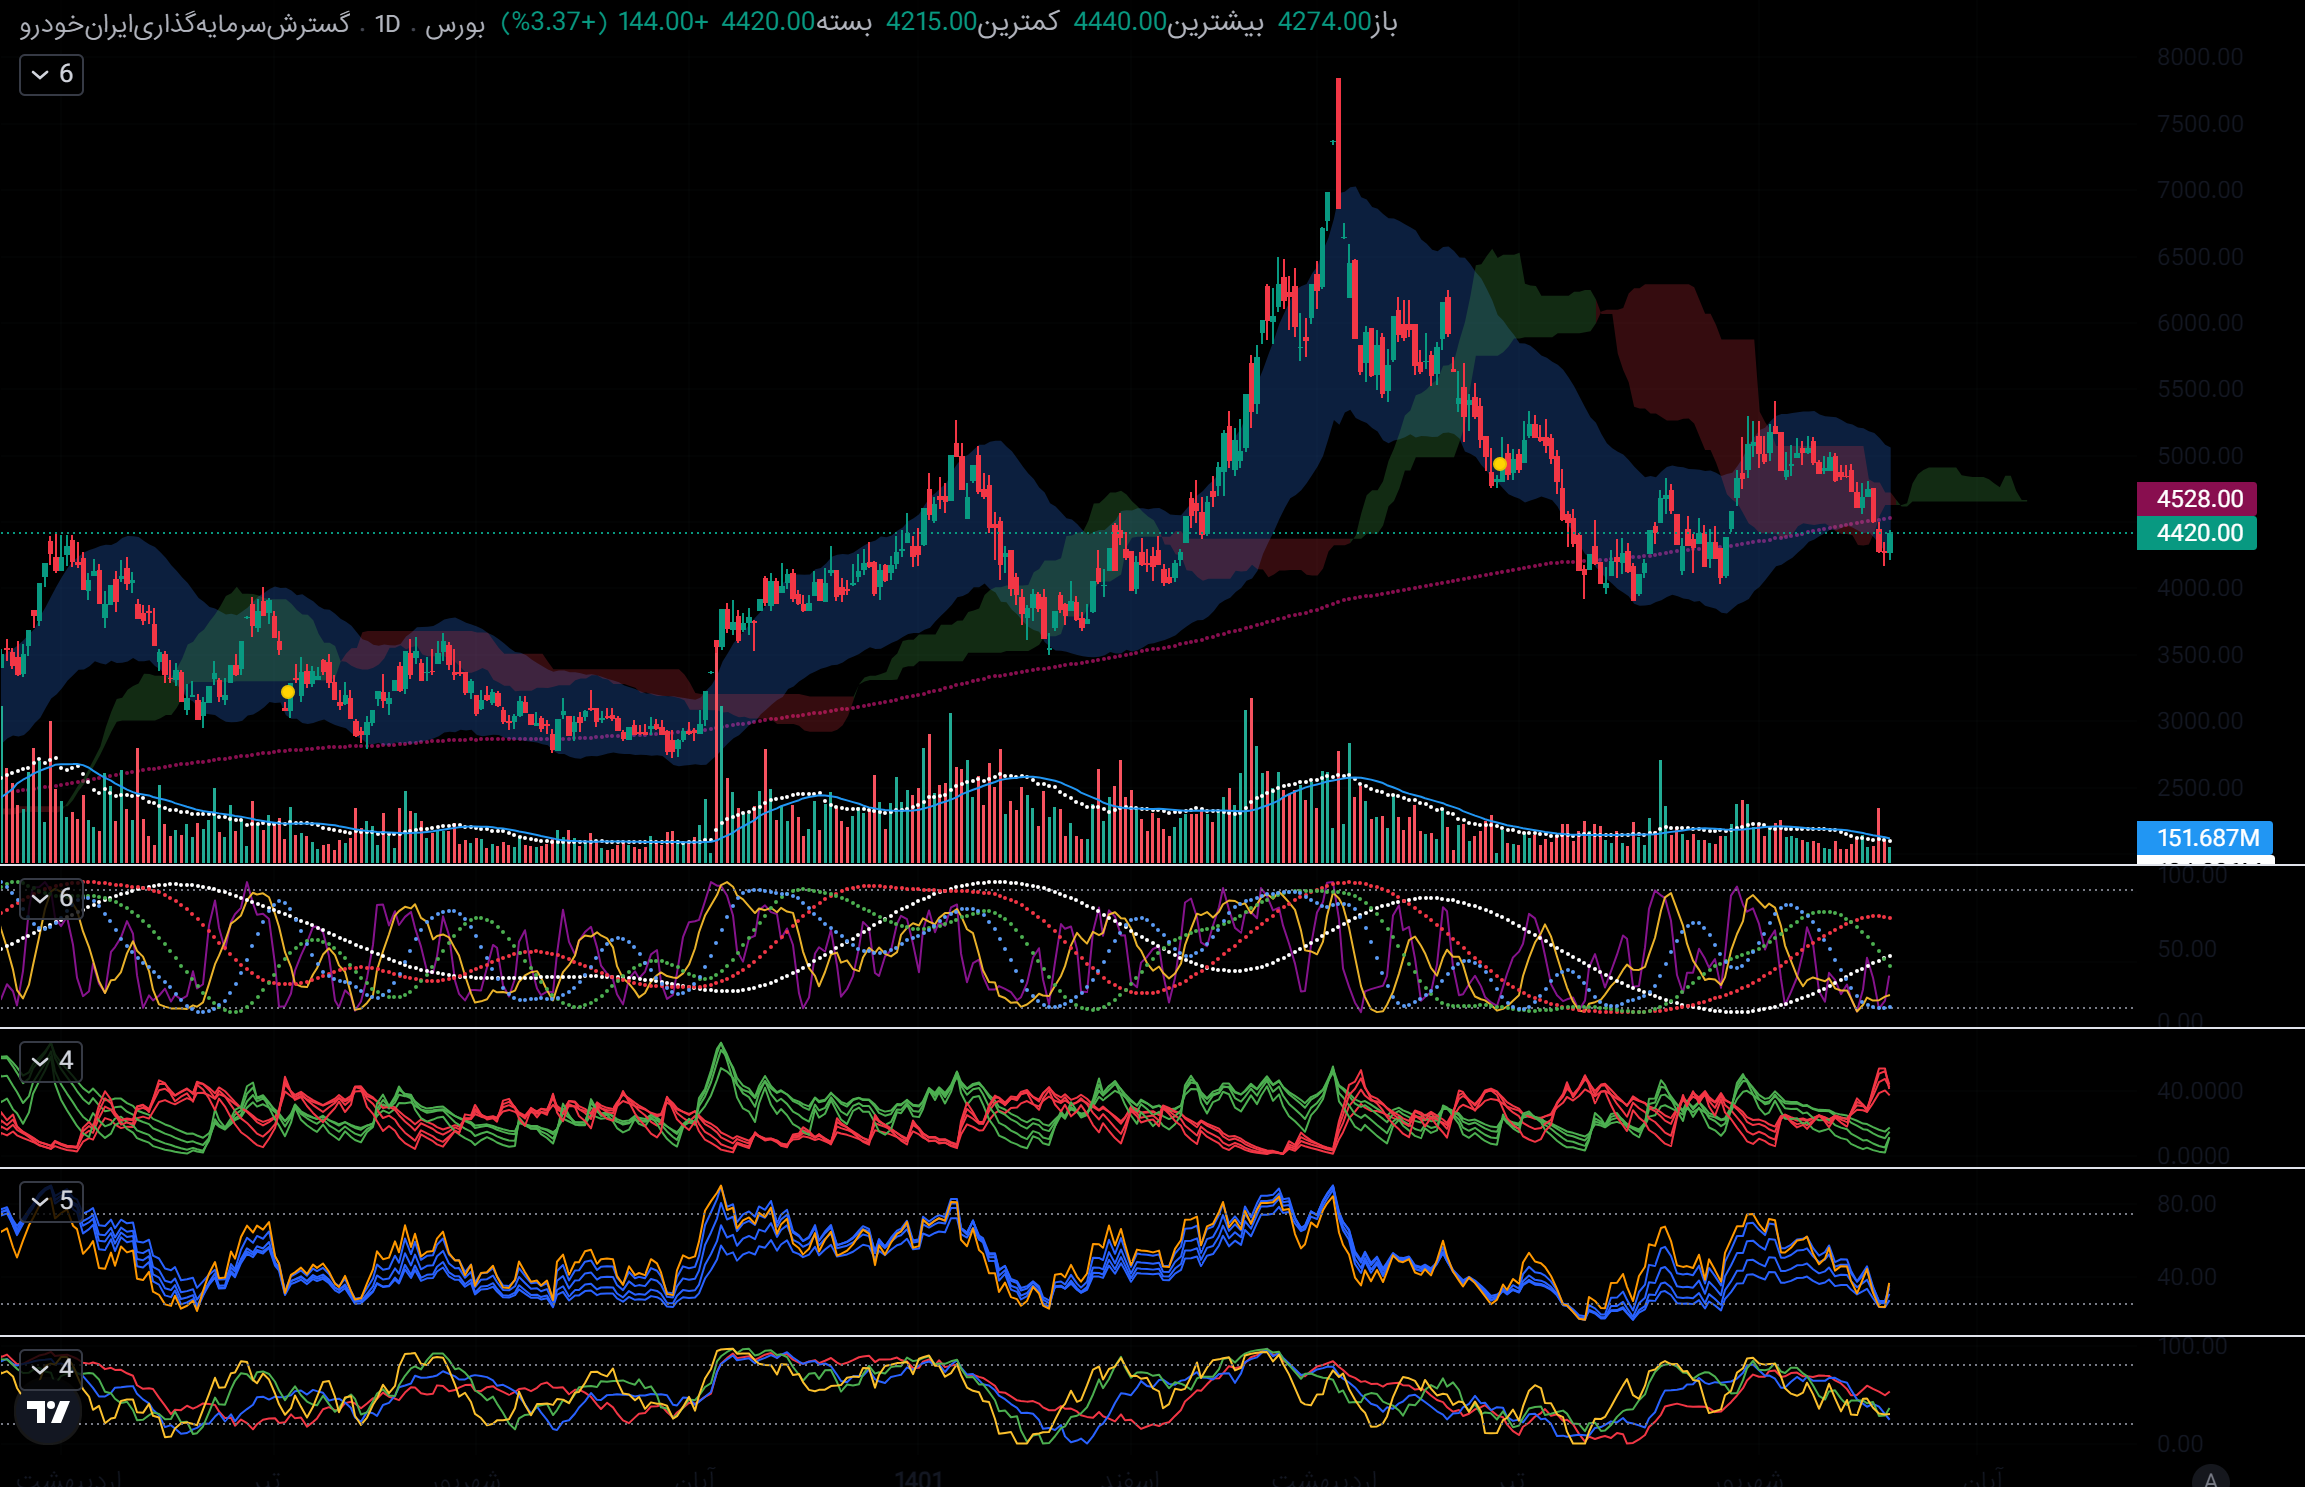Select the volume label 151.687M
This screenshot has width=2305, height=1487.
tap(2205, 838)
